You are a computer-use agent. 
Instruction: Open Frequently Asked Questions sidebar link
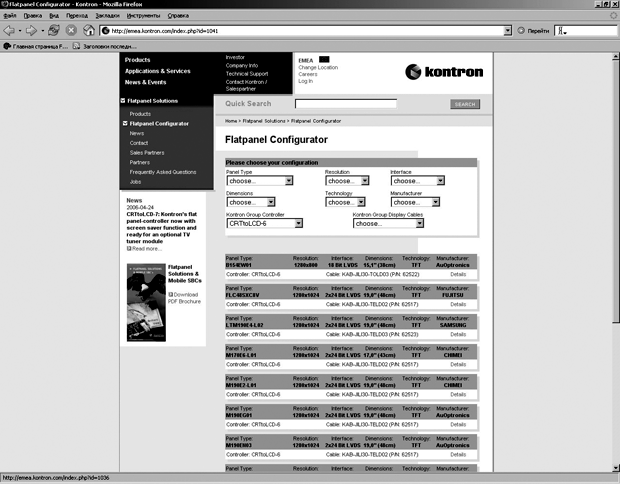(163, 172)
